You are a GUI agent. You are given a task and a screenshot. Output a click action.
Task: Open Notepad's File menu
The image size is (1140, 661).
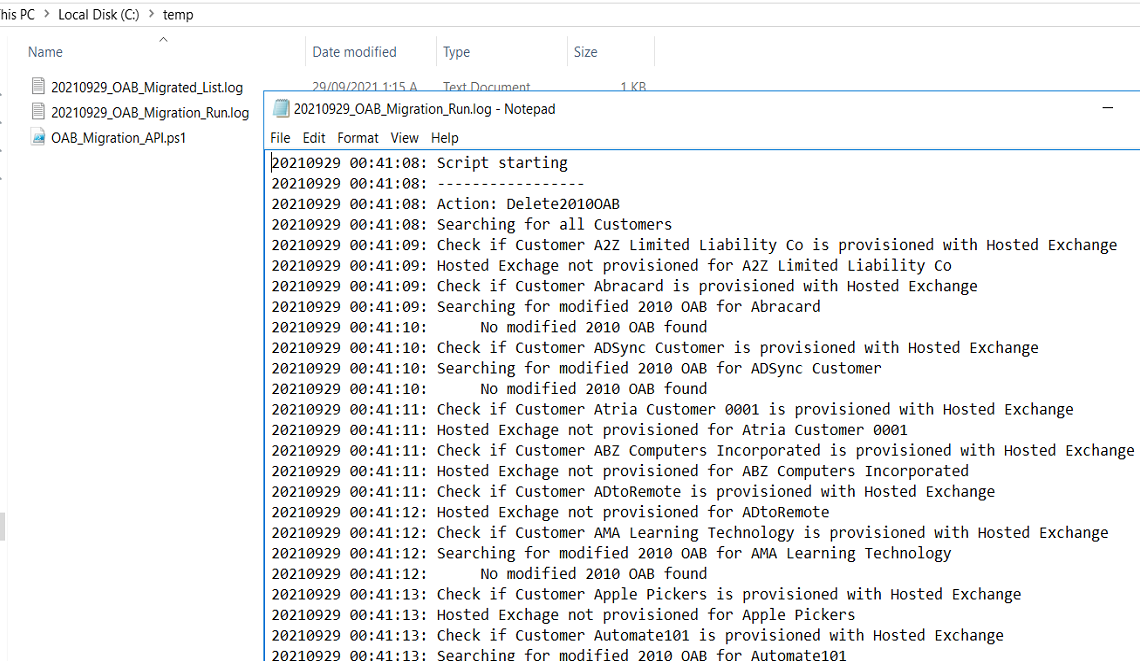pos(280,138)
